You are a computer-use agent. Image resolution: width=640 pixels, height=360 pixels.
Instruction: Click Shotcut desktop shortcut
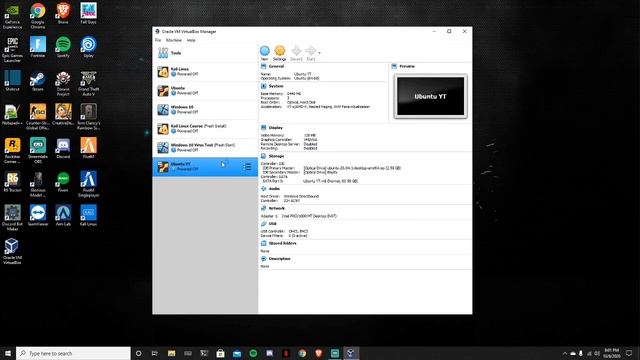coord(12,80)
